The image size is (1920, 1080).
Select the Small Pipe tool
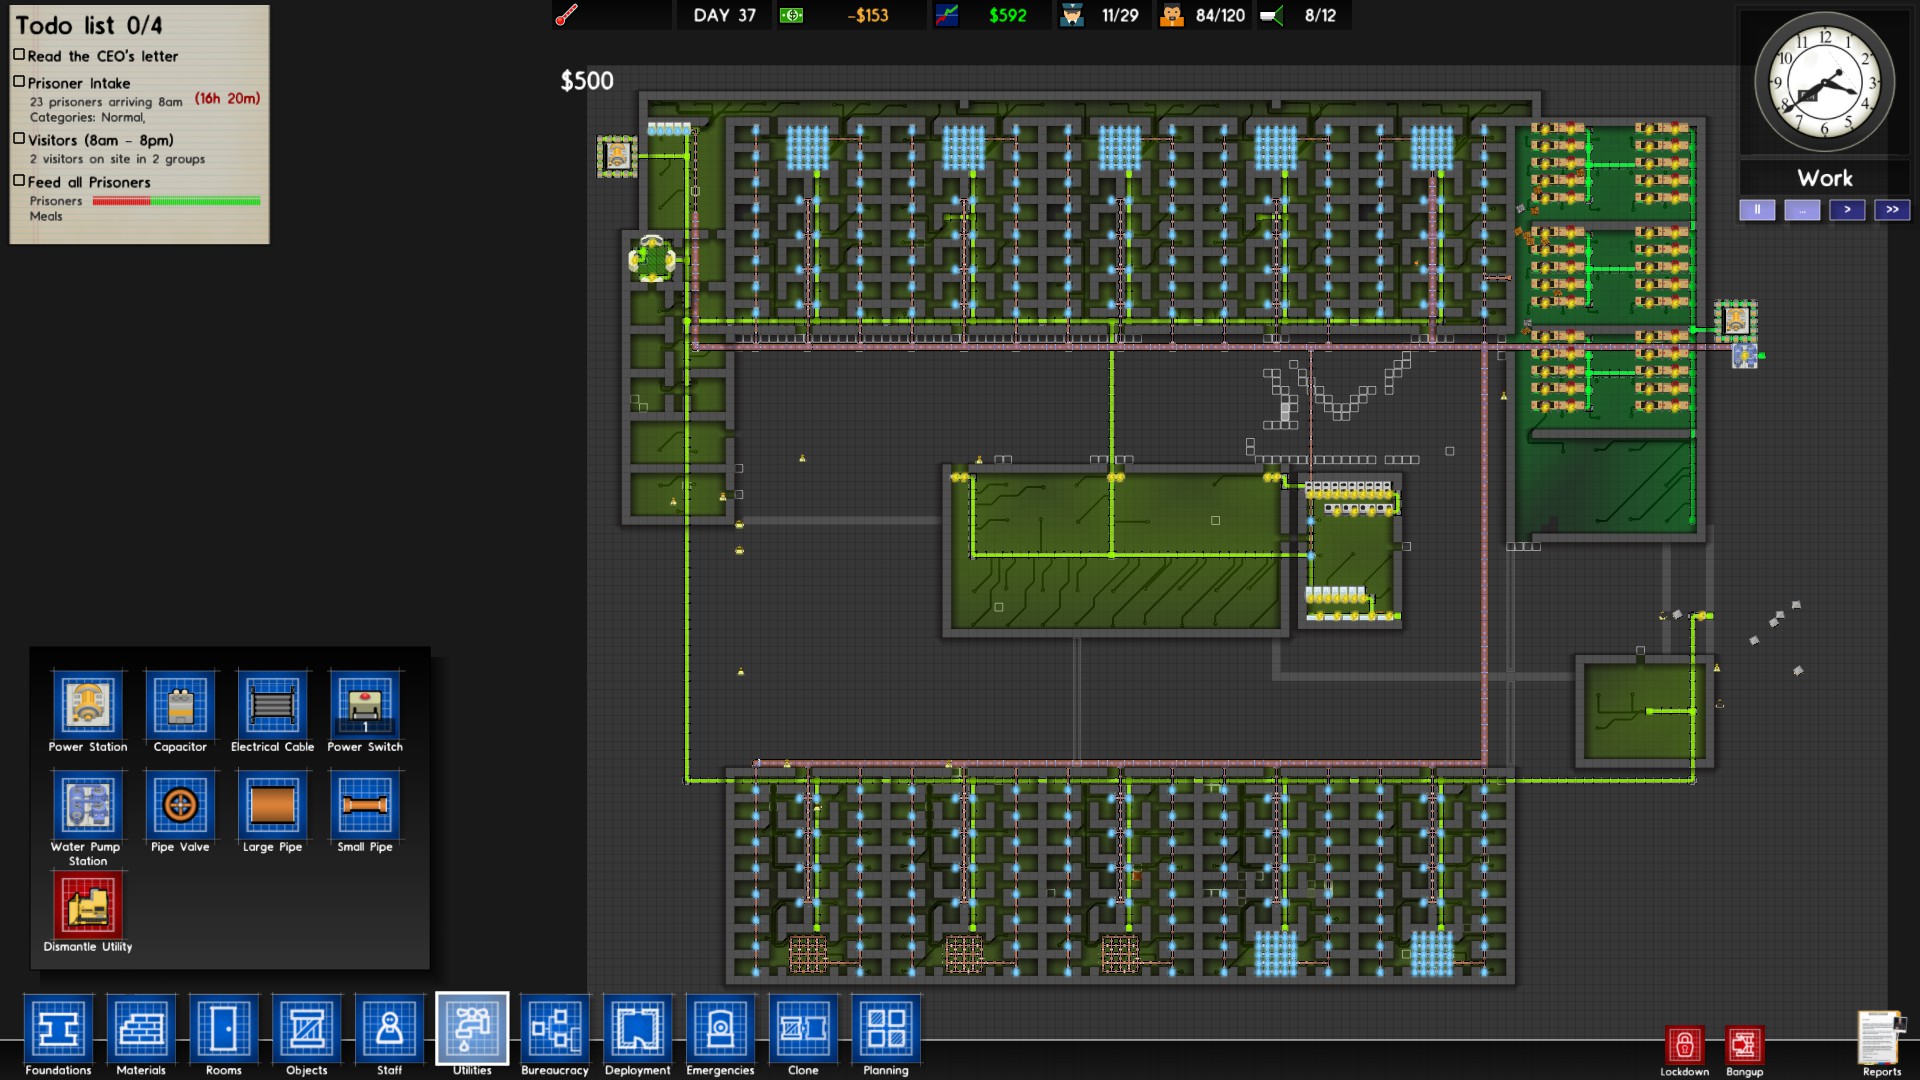(x=364, y=805)
